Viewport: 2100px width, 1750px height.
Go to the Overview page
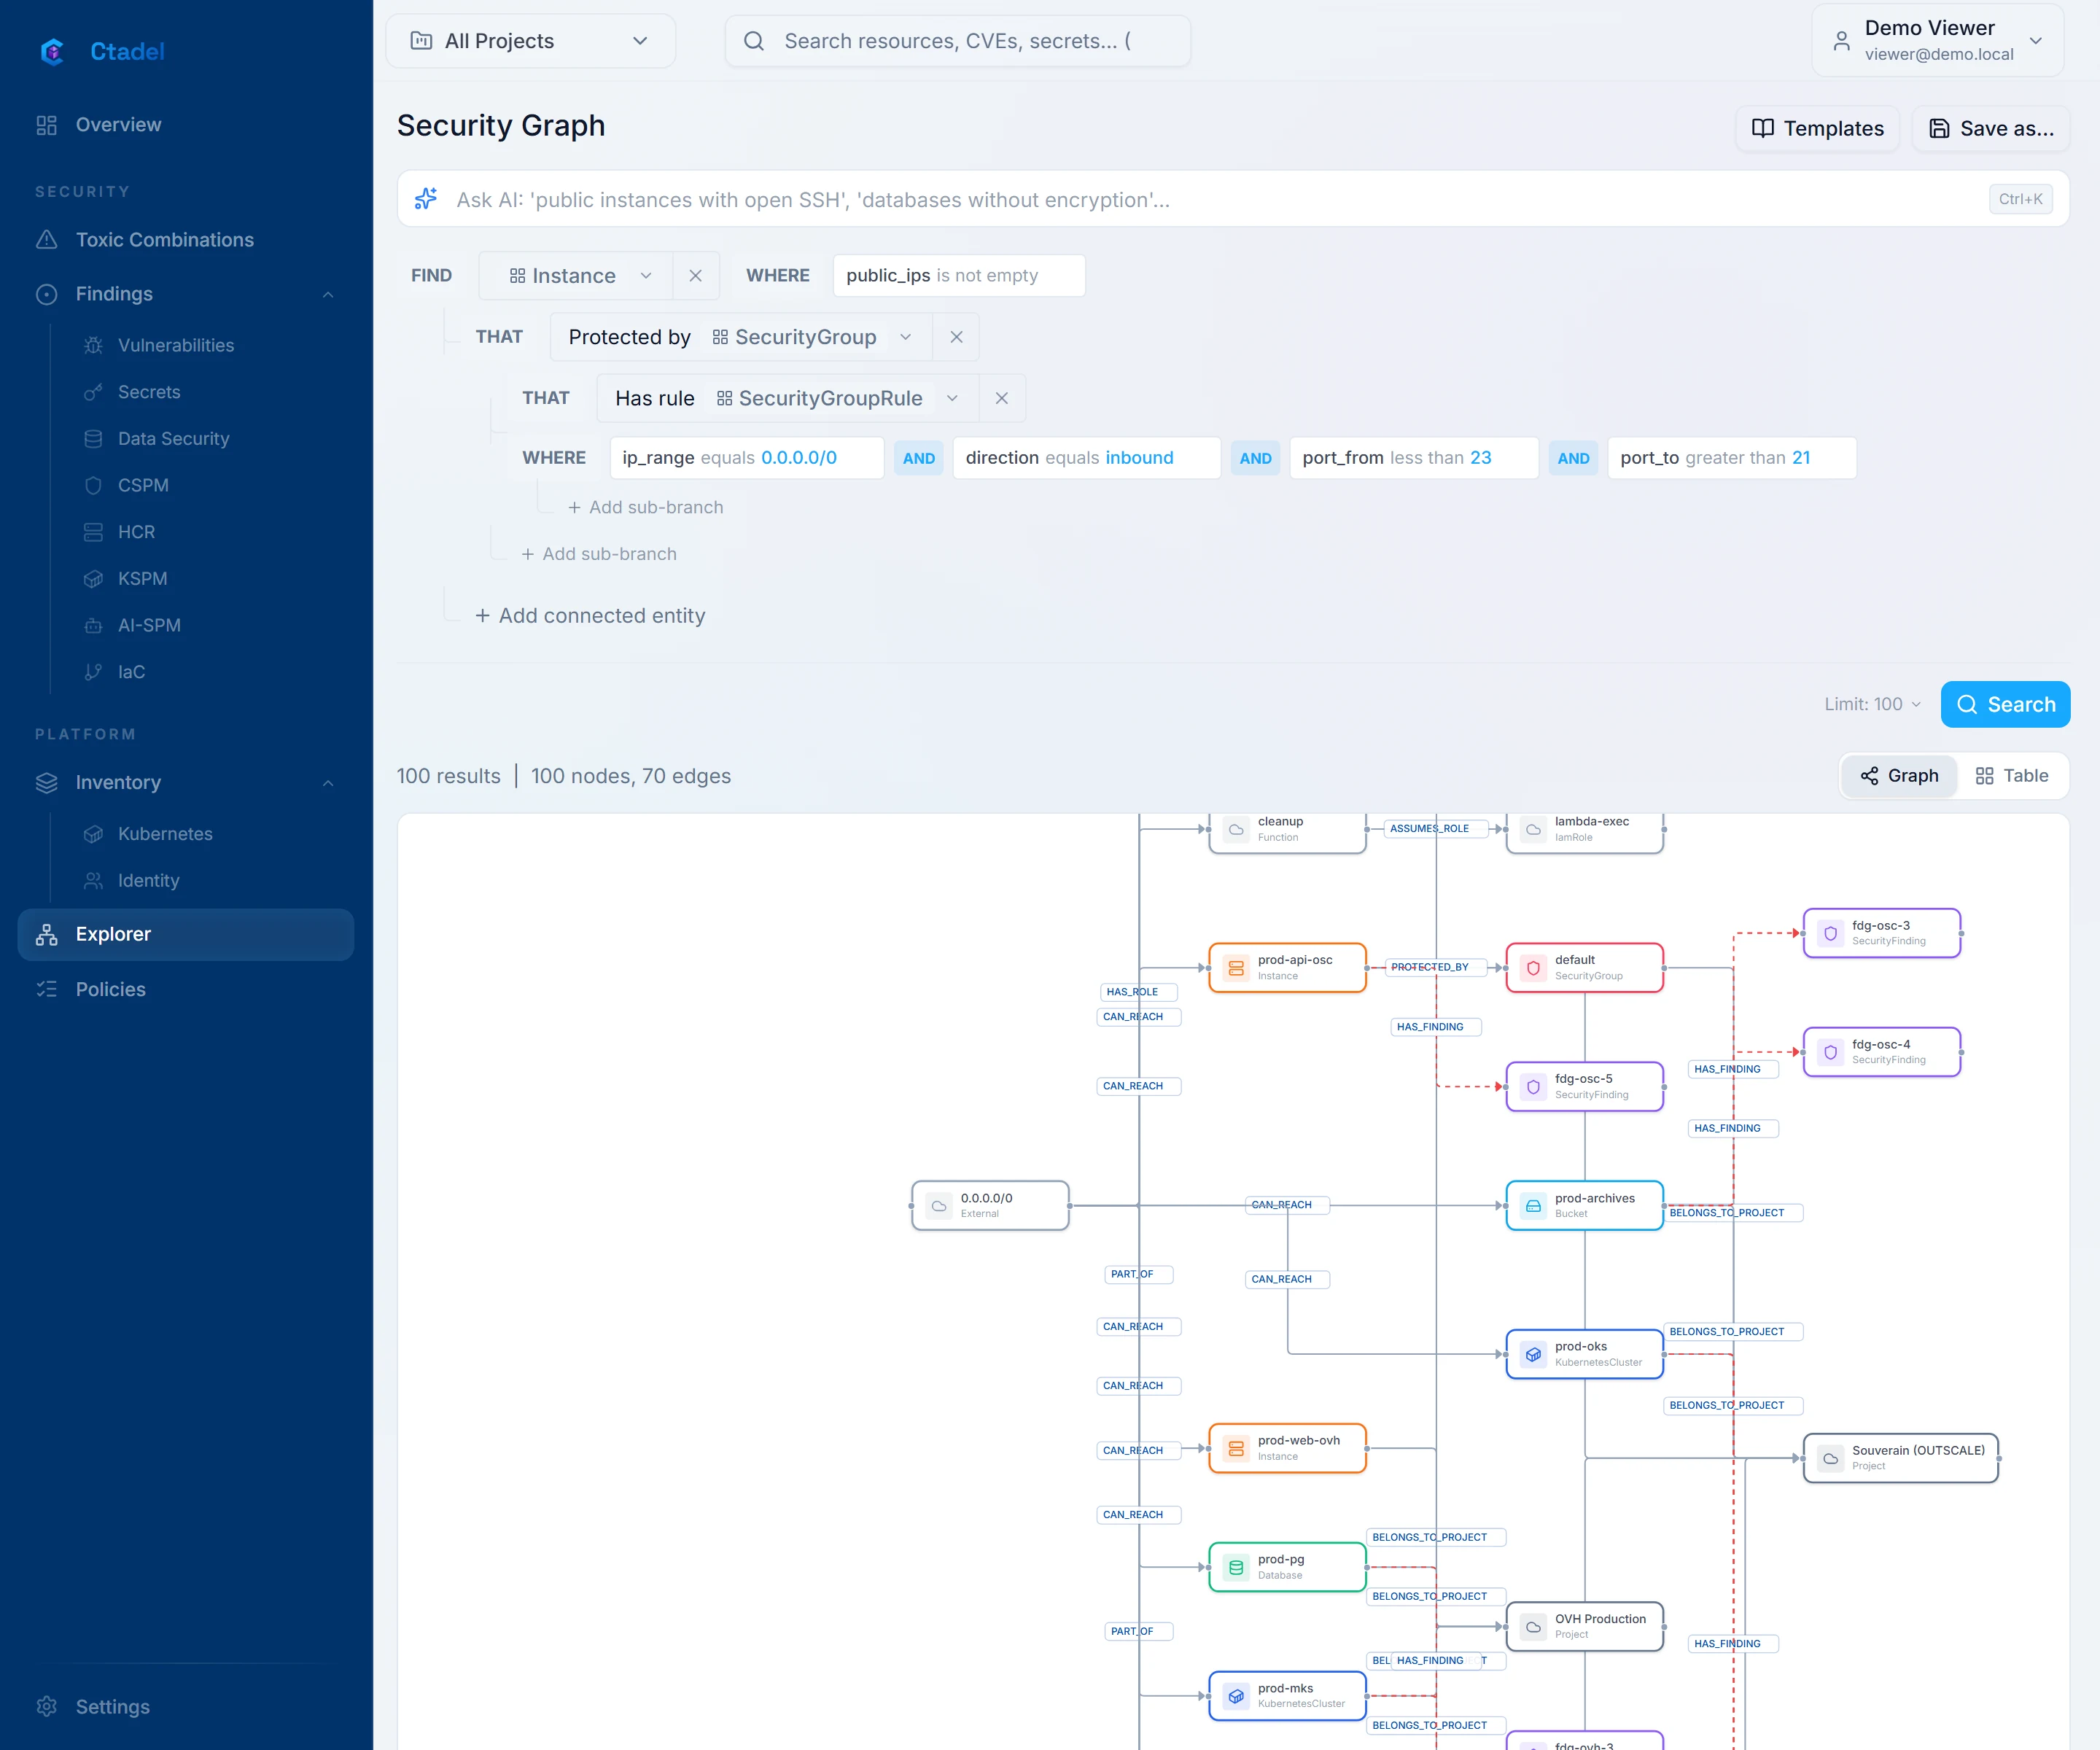point(186,125)
